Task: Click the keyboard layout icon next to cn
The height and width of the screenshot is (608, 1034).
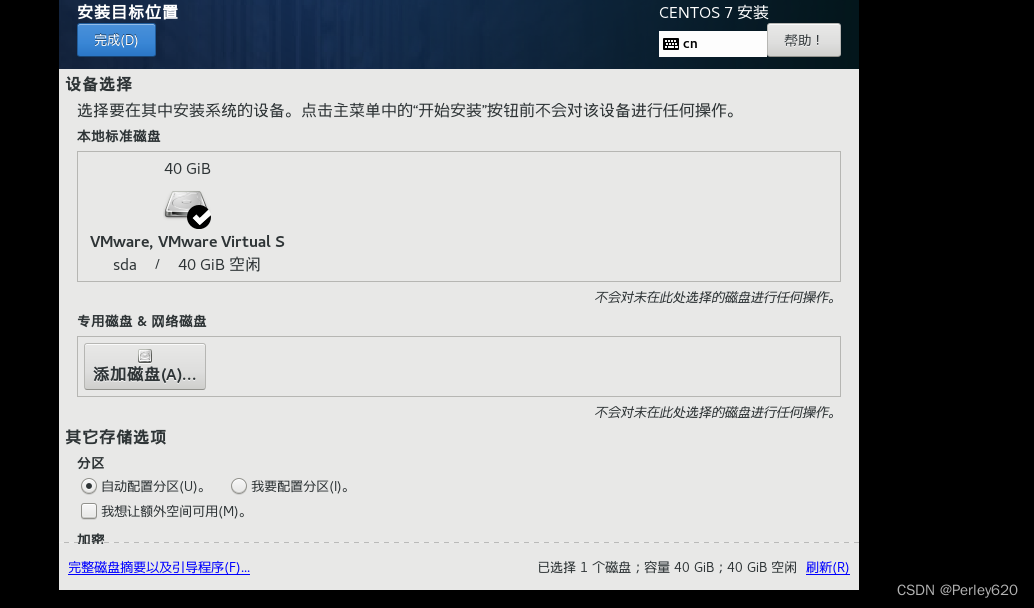Action: click(671, 44)
